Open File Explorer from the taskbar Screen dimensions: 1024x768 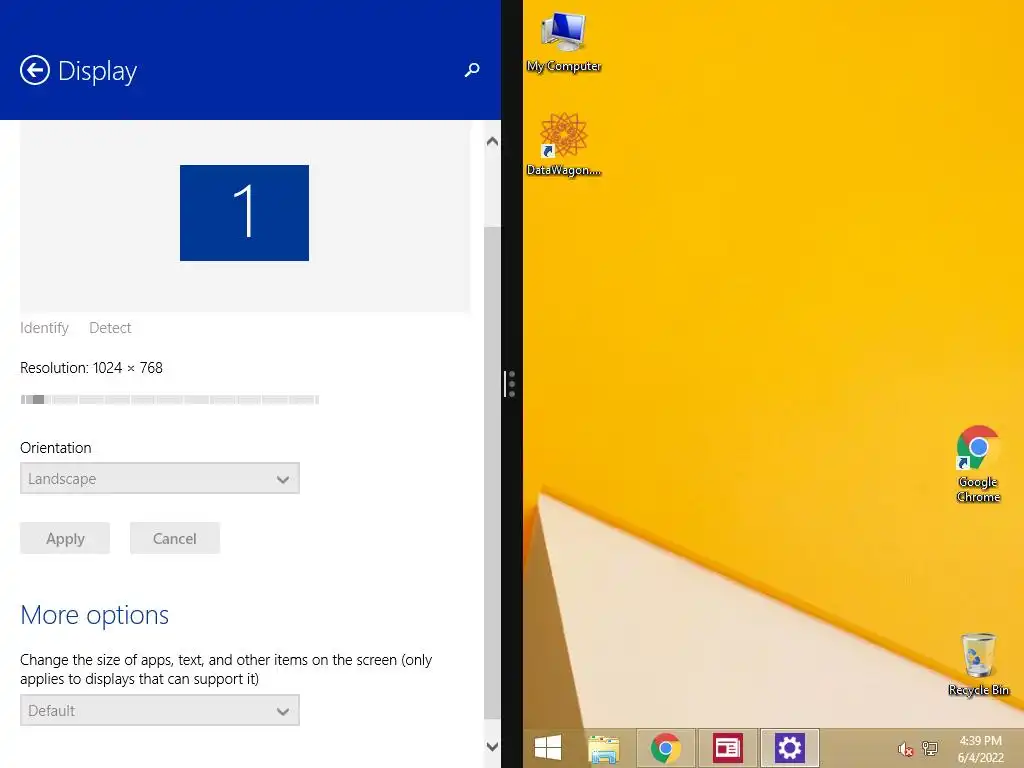click(x=603, y=748)
